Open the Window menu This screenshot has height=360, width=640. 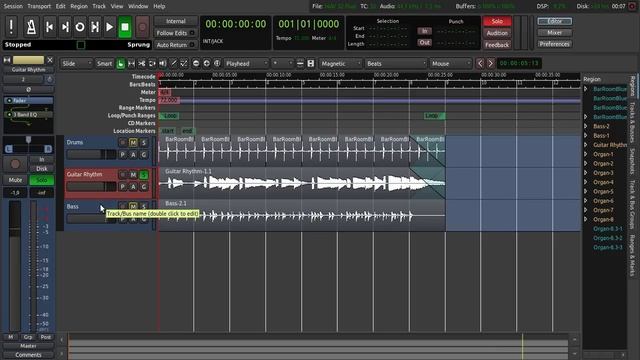pyautogui.click(x=138, y=6)
